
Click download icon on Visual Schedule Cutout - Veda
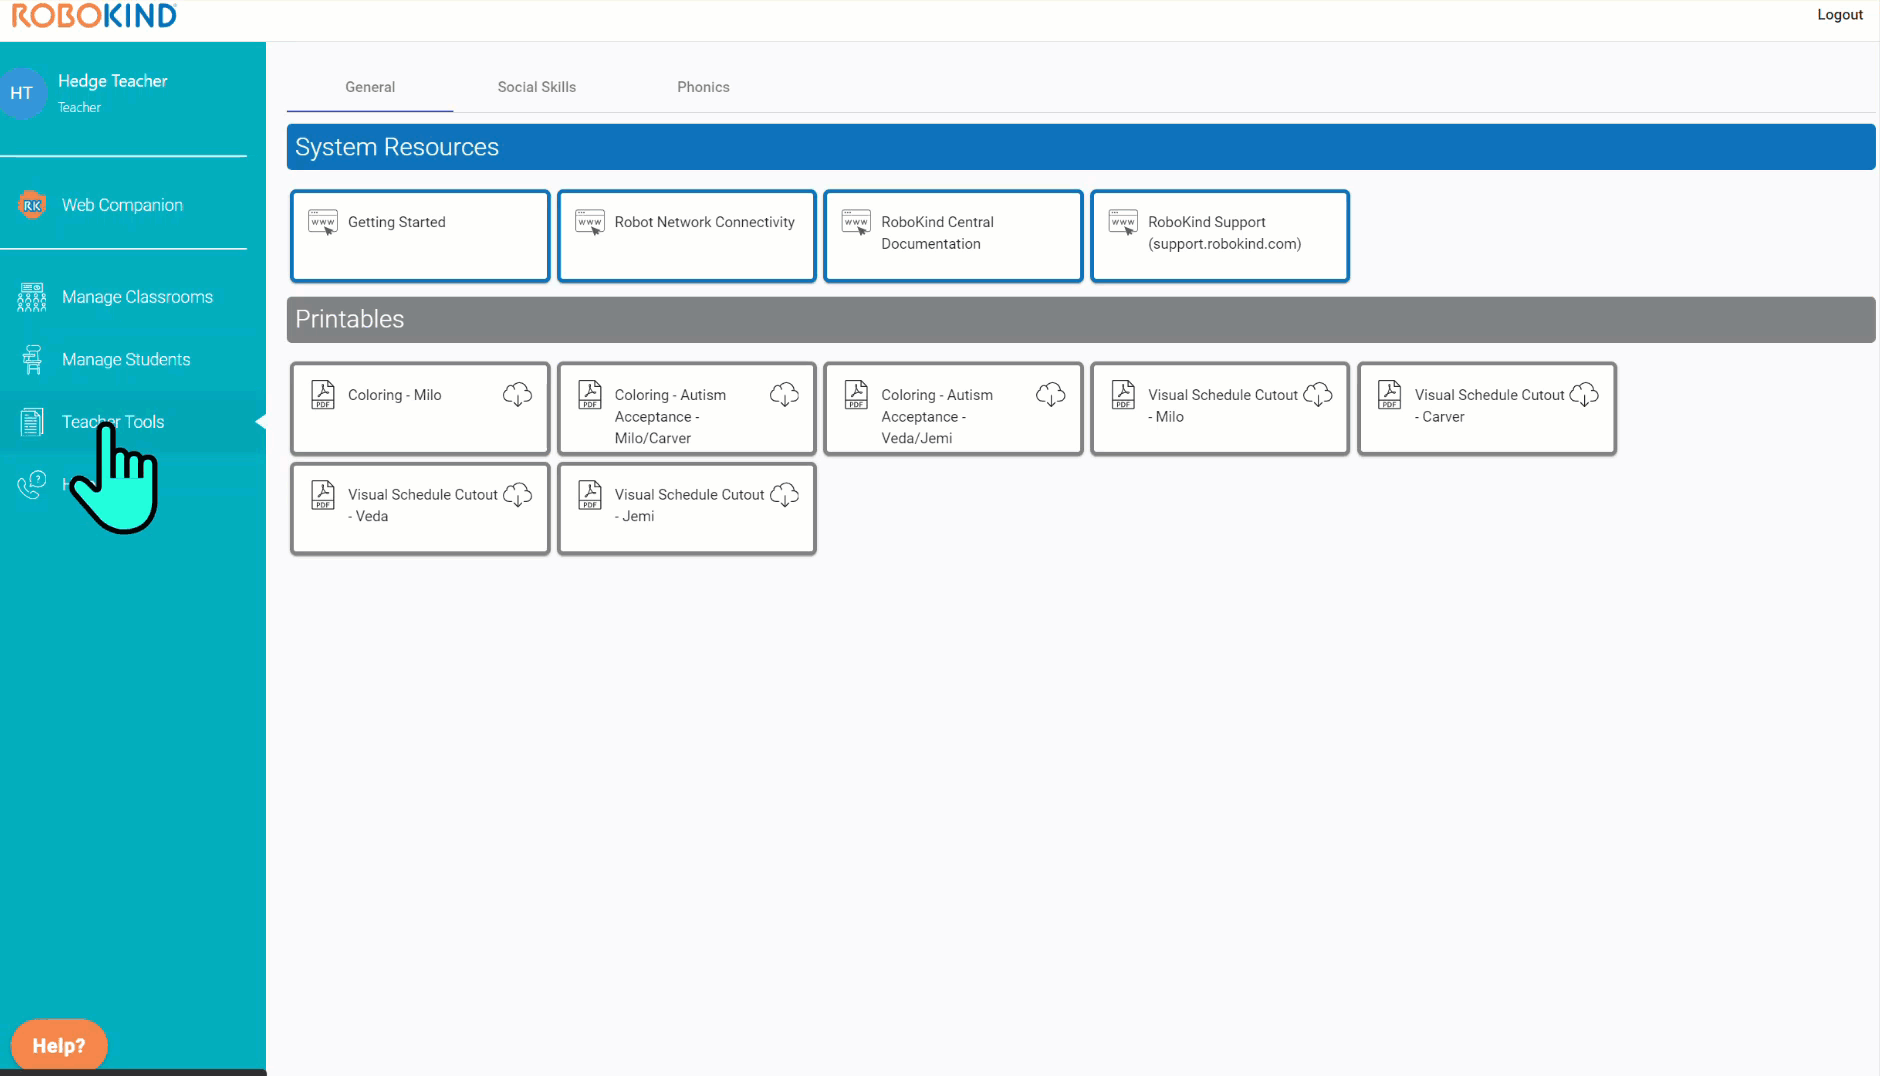517,494
